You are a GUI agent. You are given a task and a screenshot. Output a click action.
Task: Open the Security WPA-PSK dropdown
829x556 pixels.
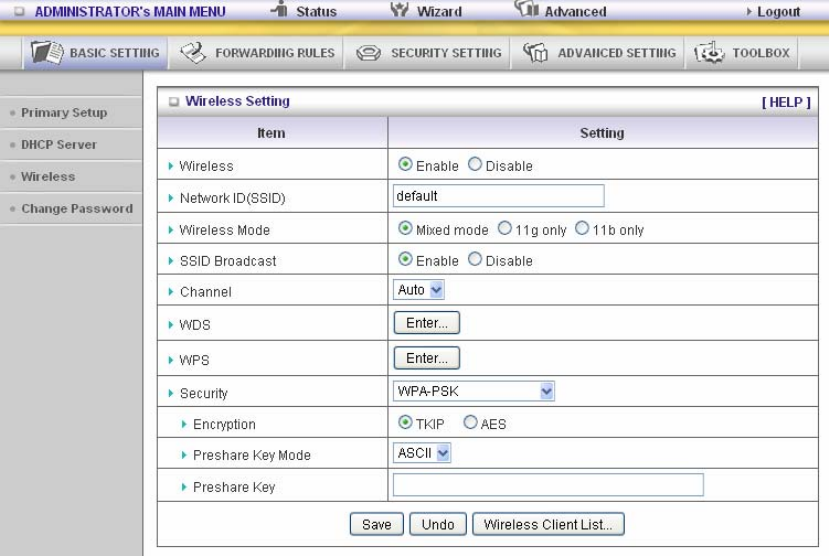pos(474,391)
